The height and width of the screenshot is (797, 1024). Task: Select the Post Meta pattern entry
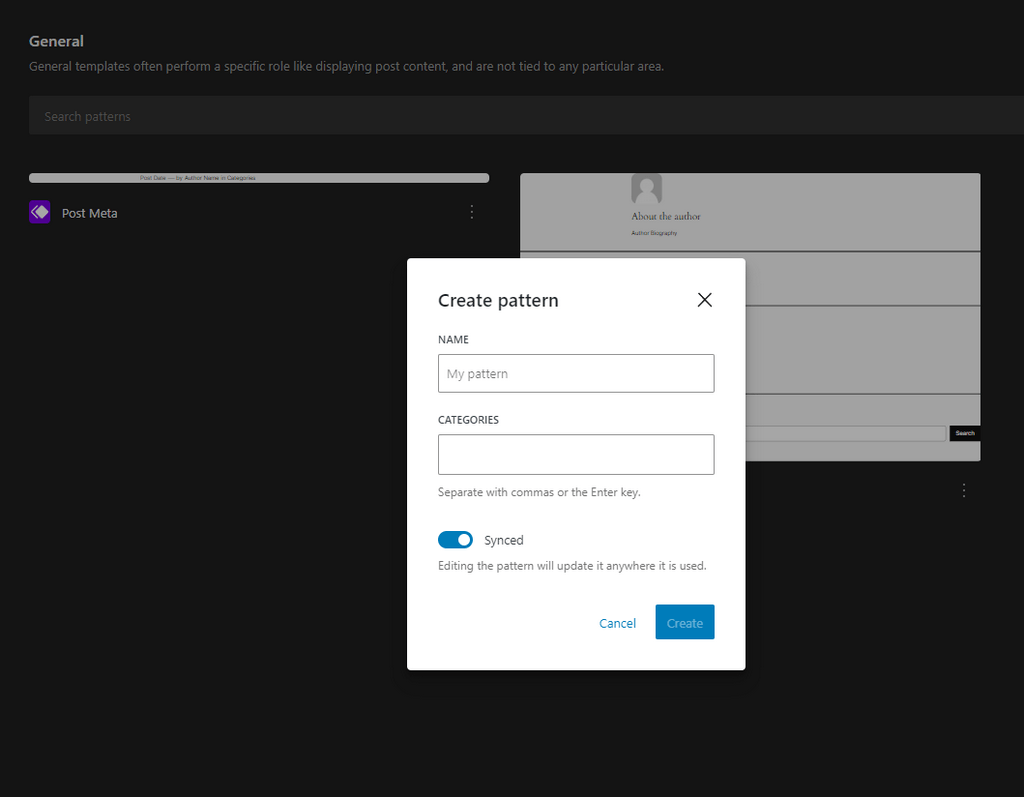pos(89,212)
